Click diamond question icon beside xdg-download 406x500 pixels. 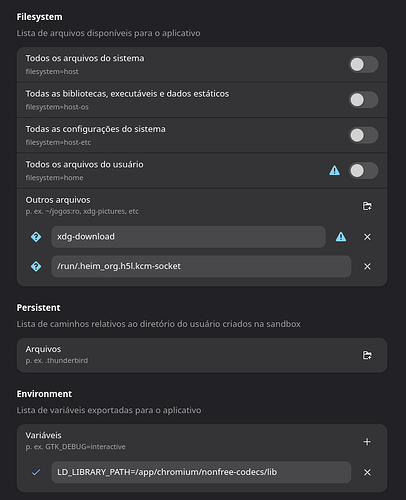pos(36,237)
